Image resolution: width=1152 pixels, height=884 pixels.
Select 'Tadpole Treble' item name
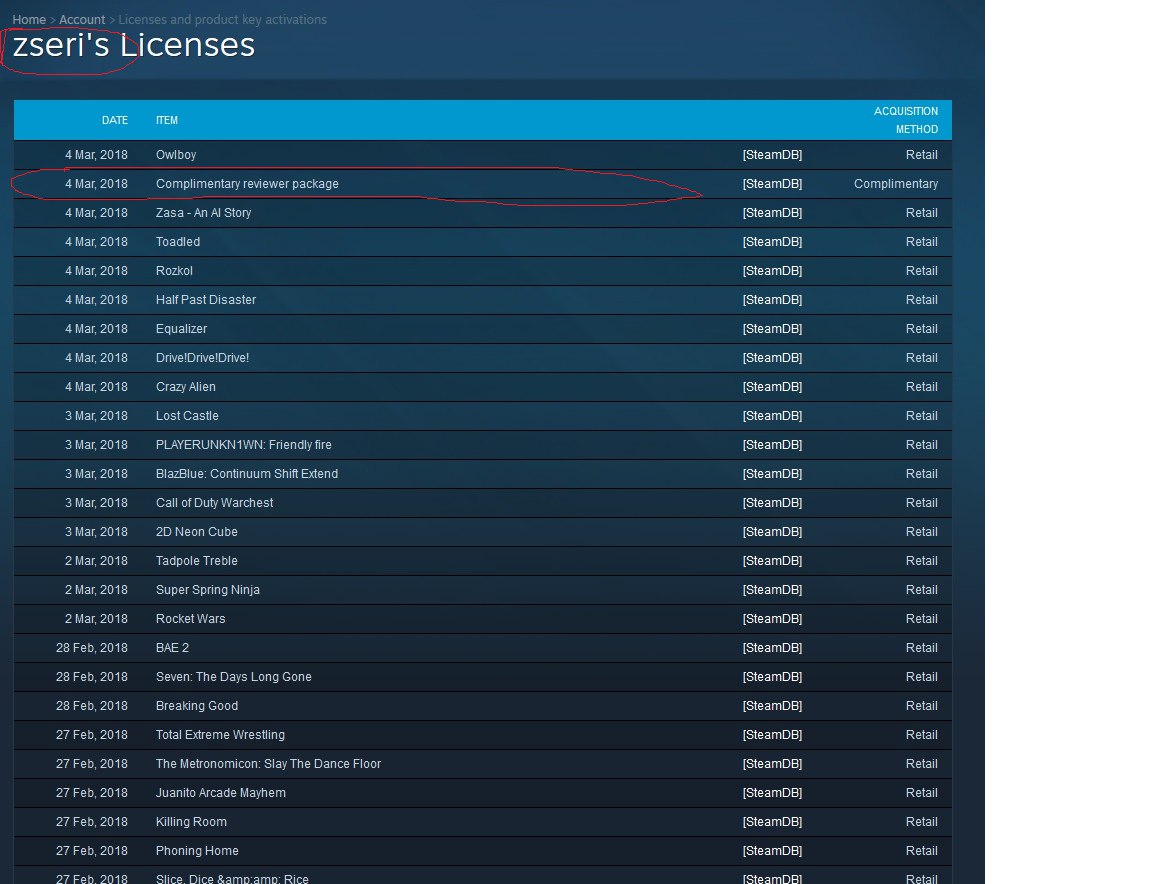196,561
